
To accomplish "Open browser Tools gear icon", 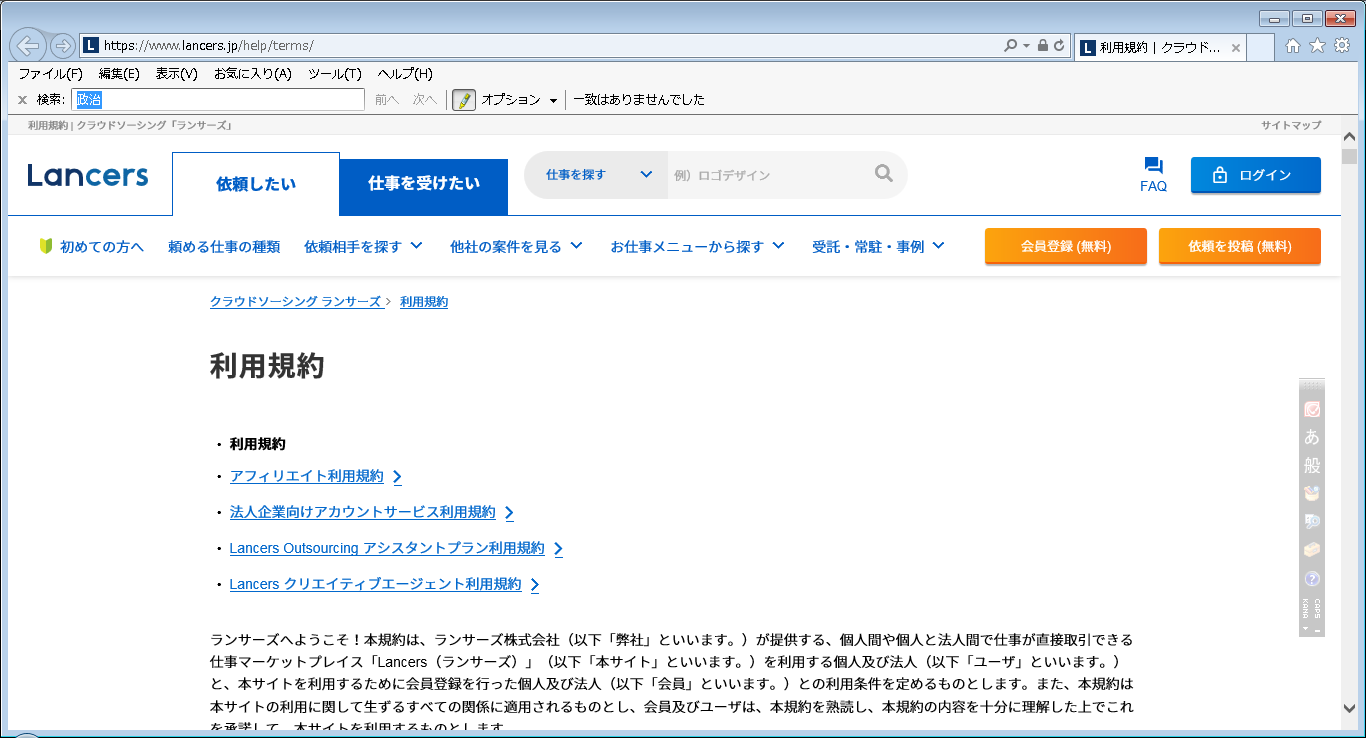I will click(1342, 46).
